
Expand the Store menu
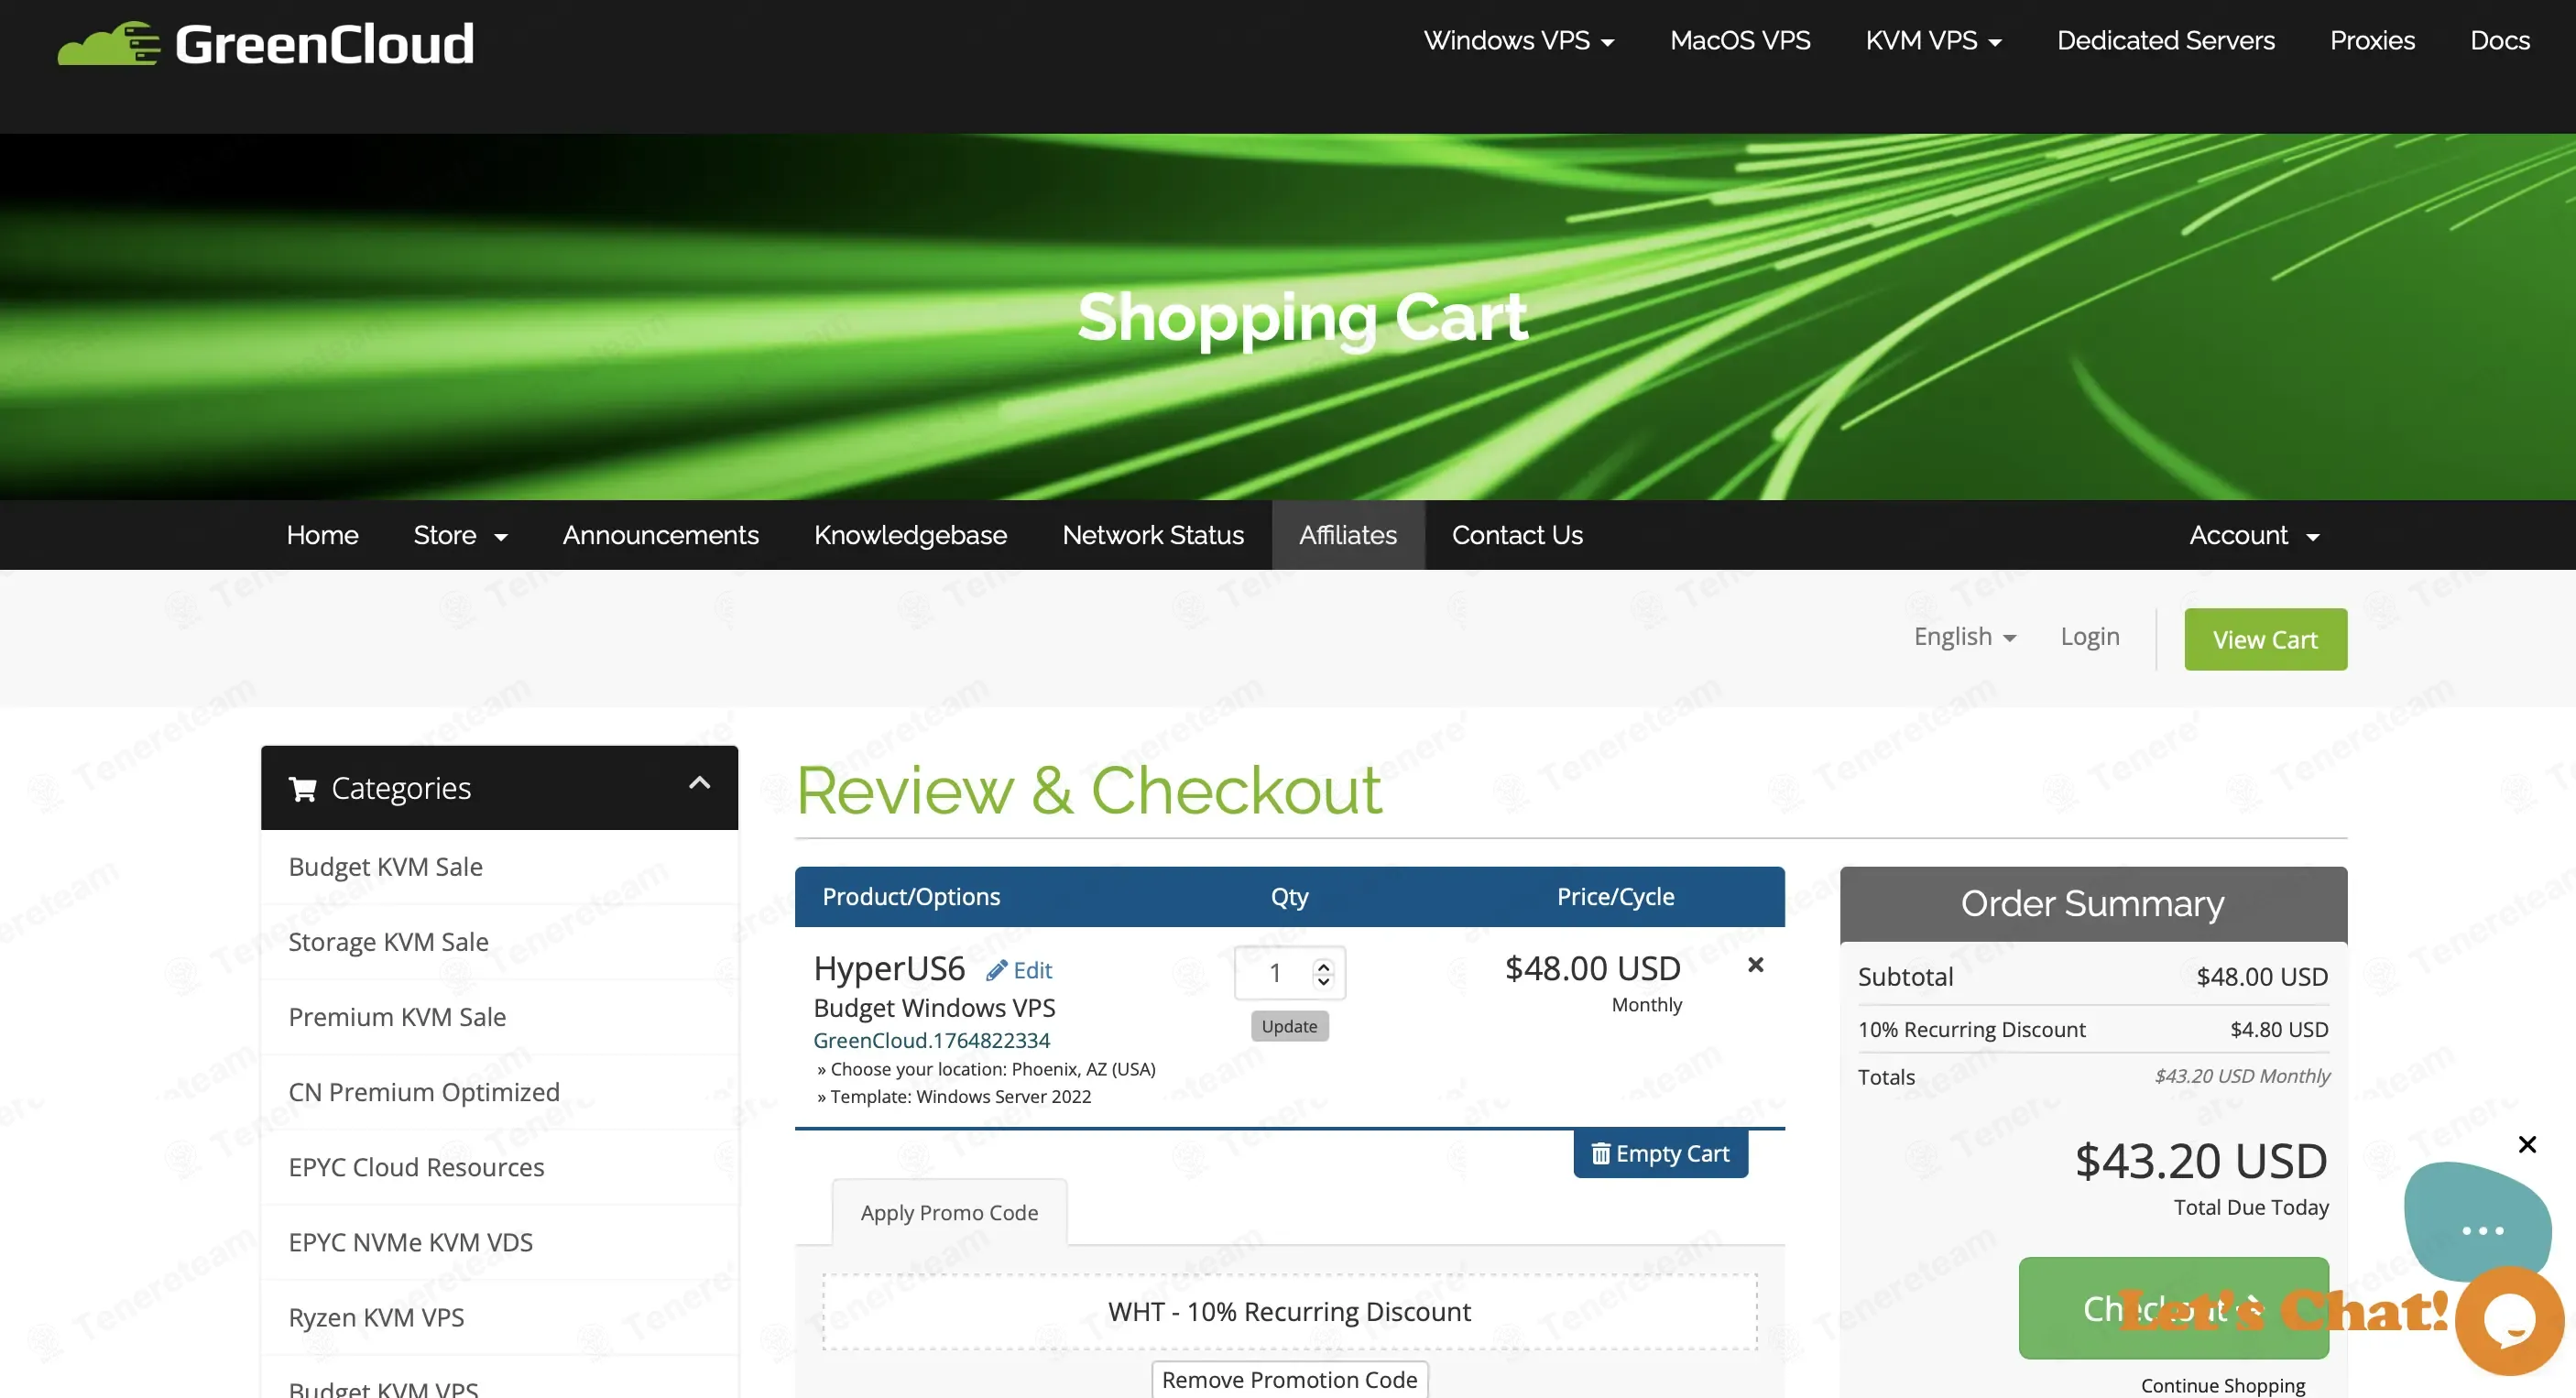point(460,535)
